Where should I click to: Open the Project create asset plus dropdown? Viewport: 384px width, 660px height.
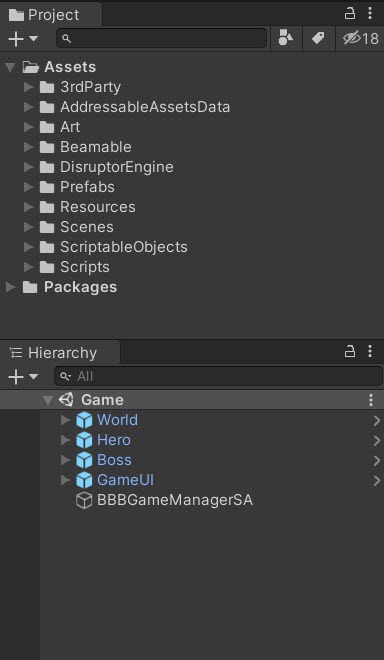coord(23,39)
